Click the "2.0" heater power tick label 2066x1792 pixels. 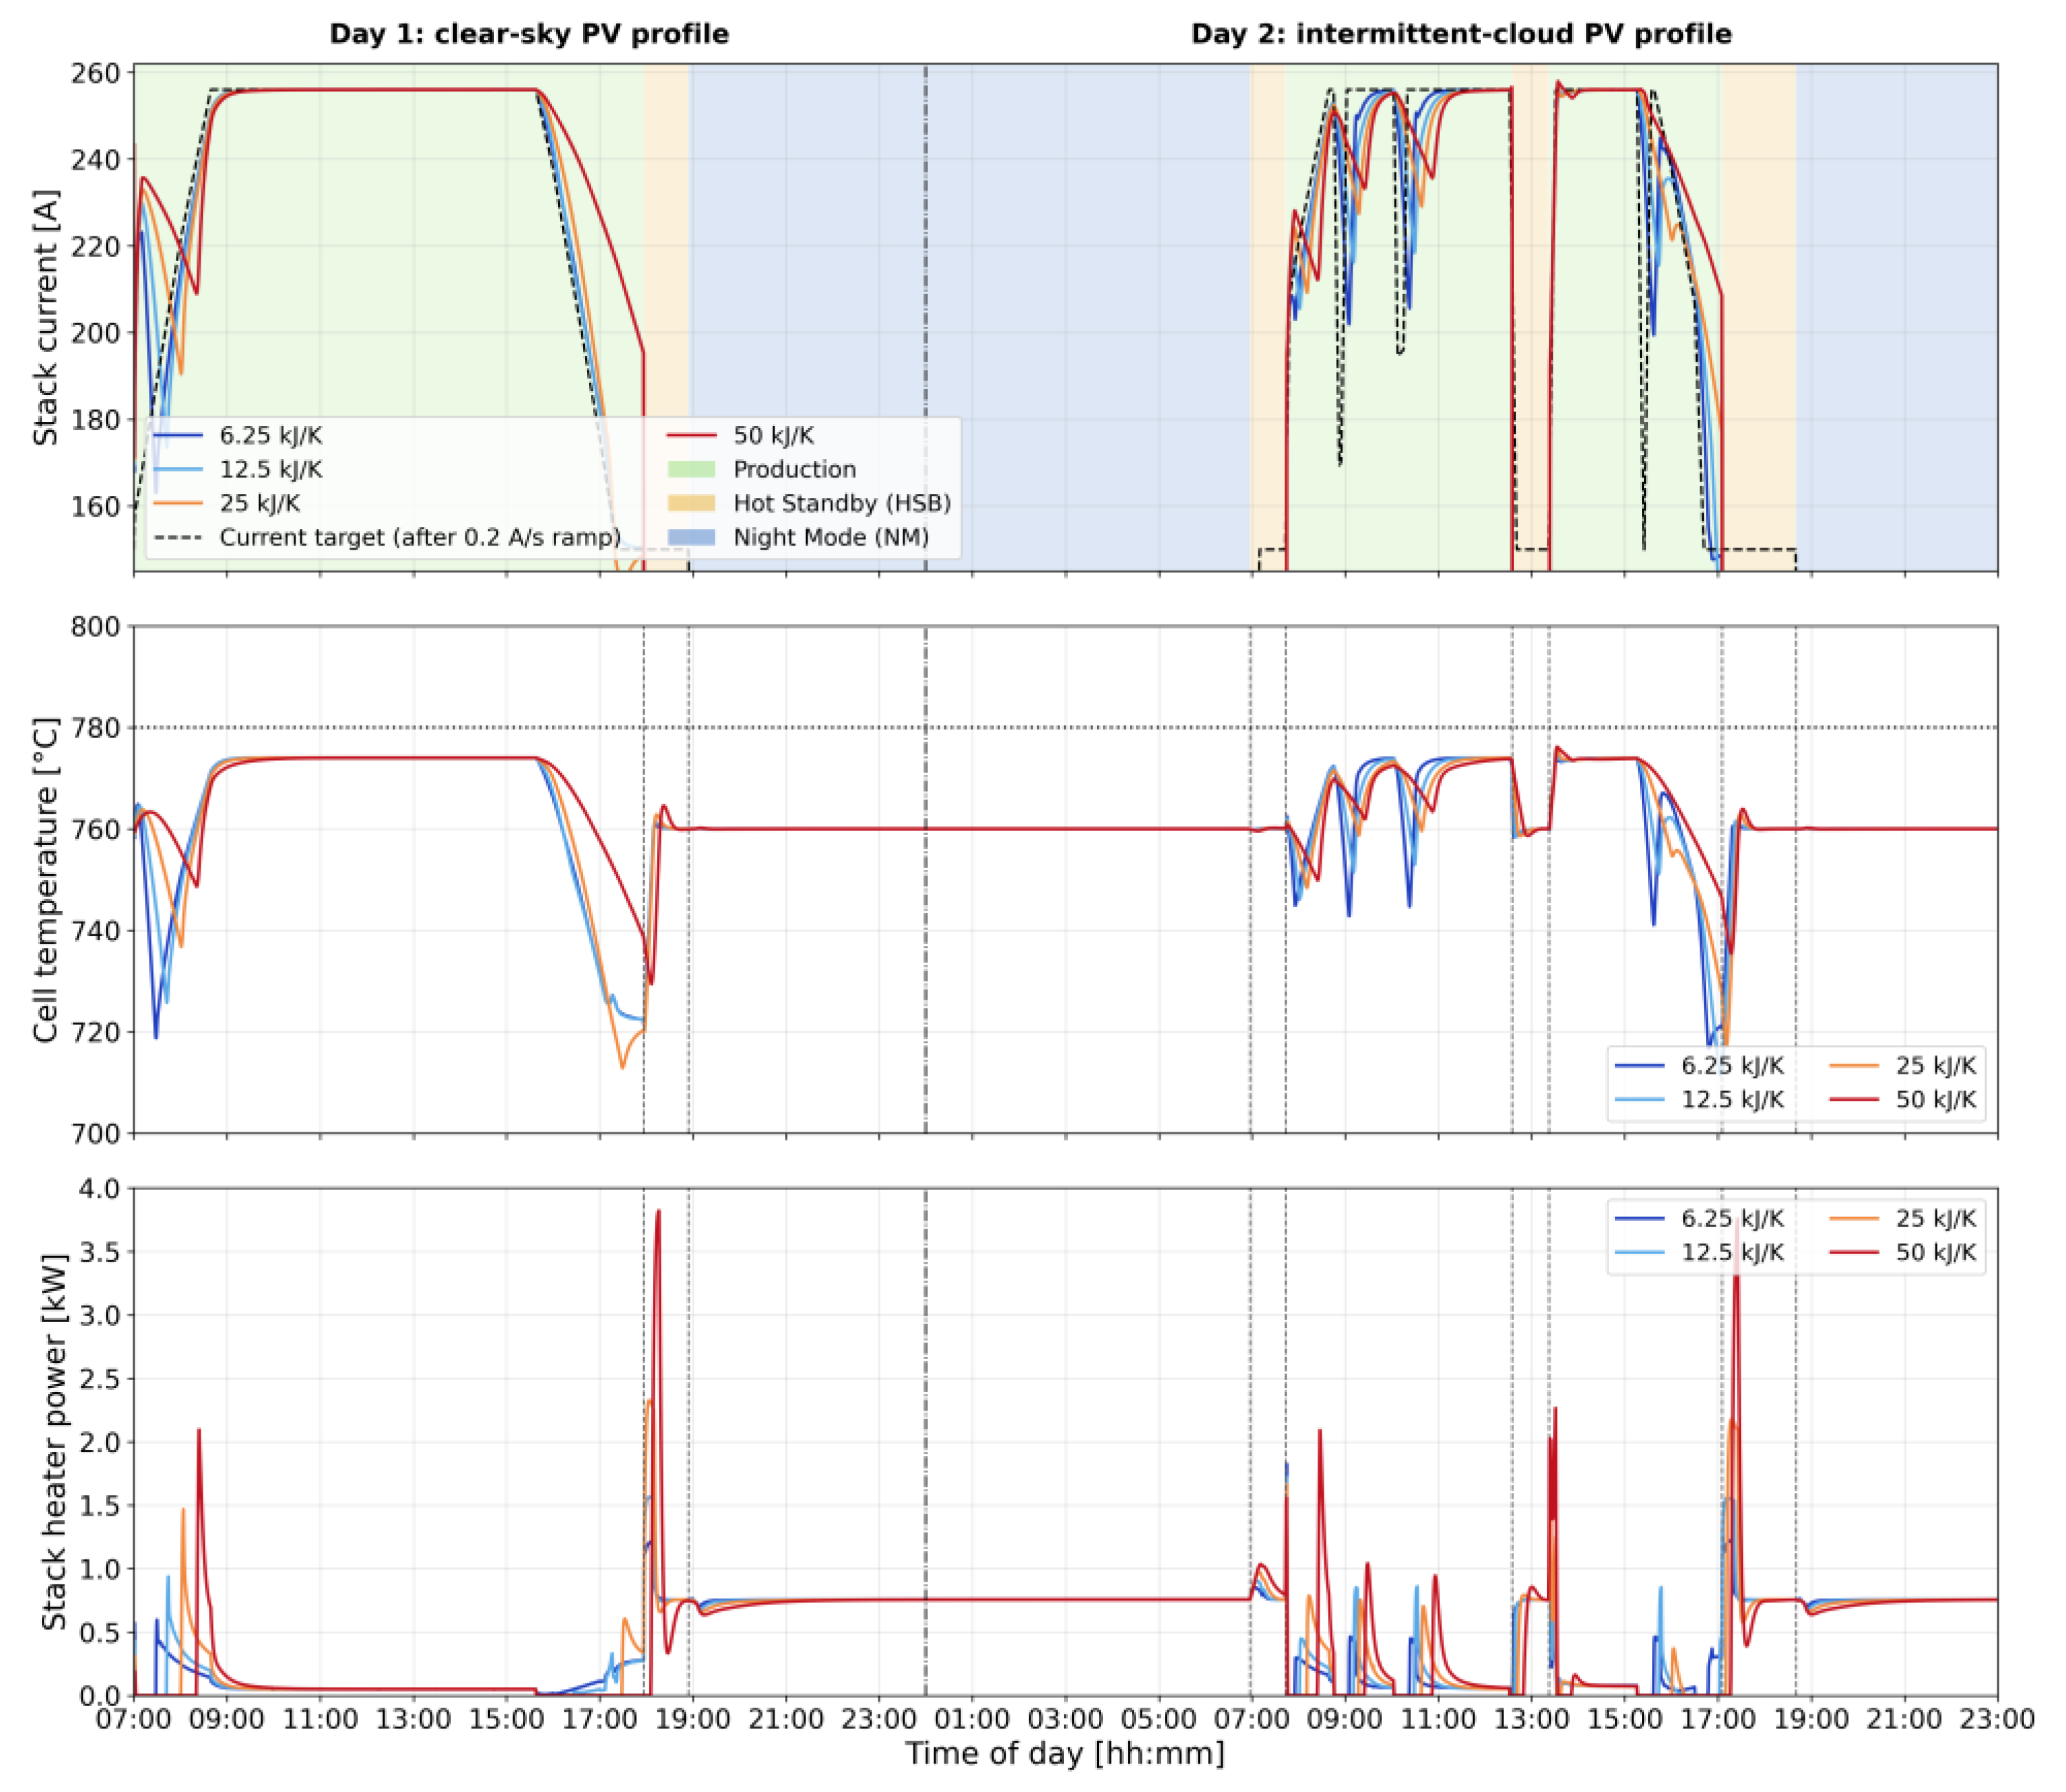tap(101, 1442)
